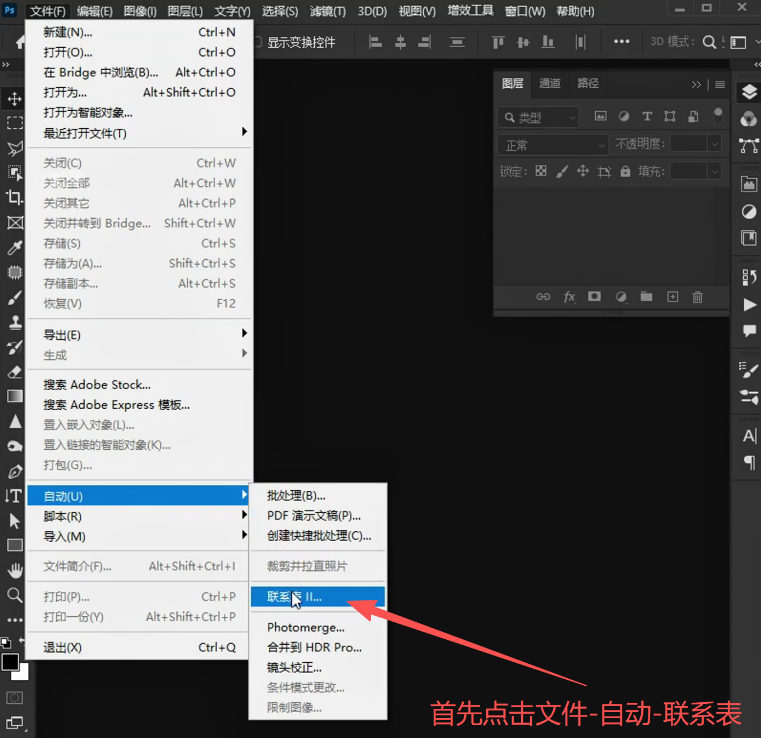
Task: Click add layer style fx icon
Action: 569,296
